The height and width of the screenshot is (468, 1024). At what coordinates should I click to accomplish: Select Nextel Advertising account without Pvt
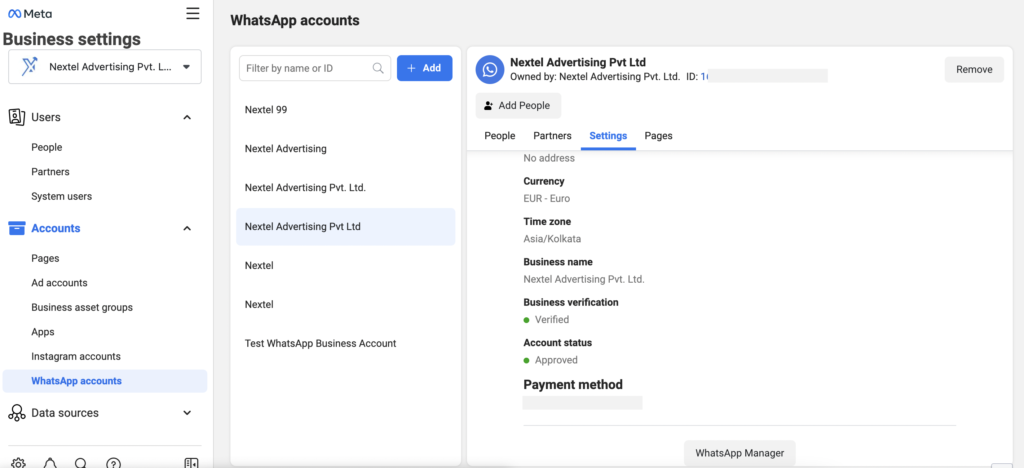pos(345,149)
